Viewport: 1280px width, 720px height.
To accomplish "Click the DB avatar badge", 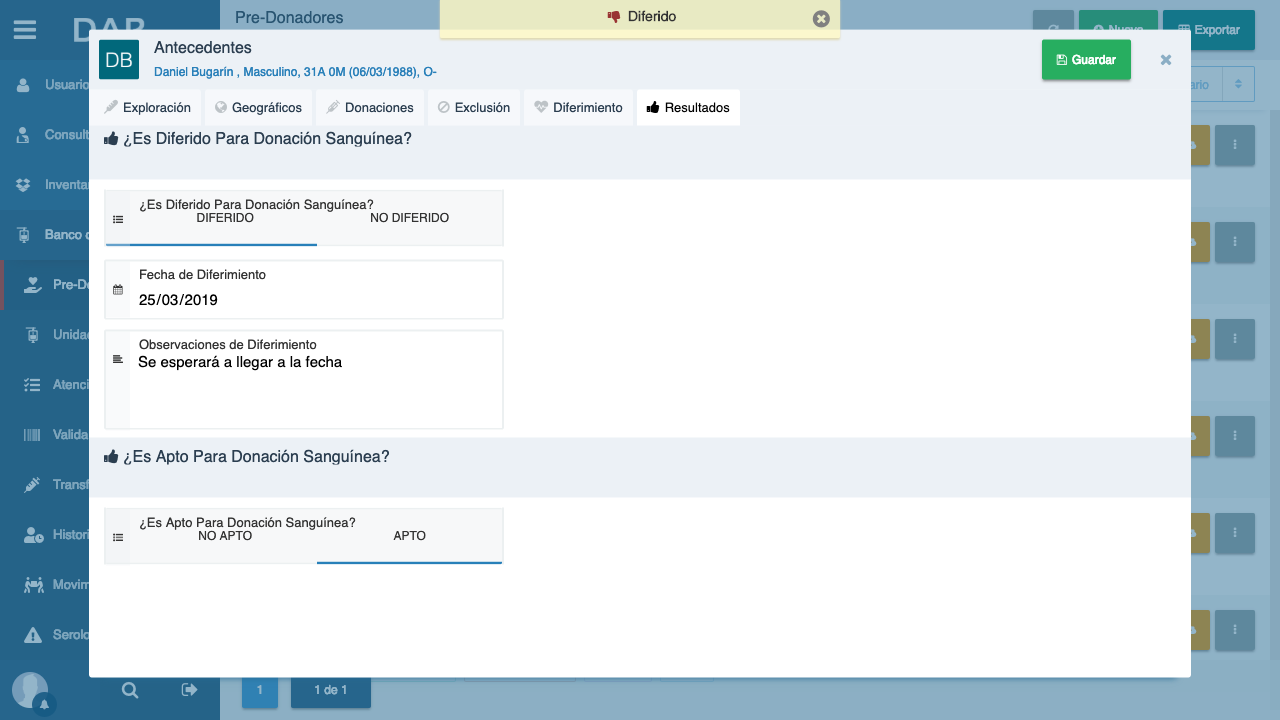I will pyautogui.click(x=119, y=60).
